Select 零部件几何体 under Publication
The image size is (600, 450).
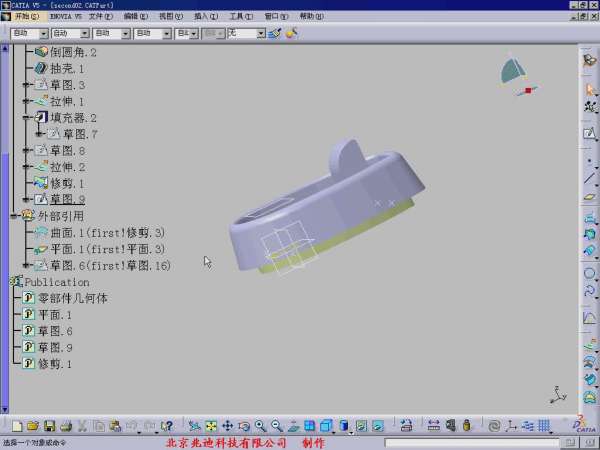72,298
